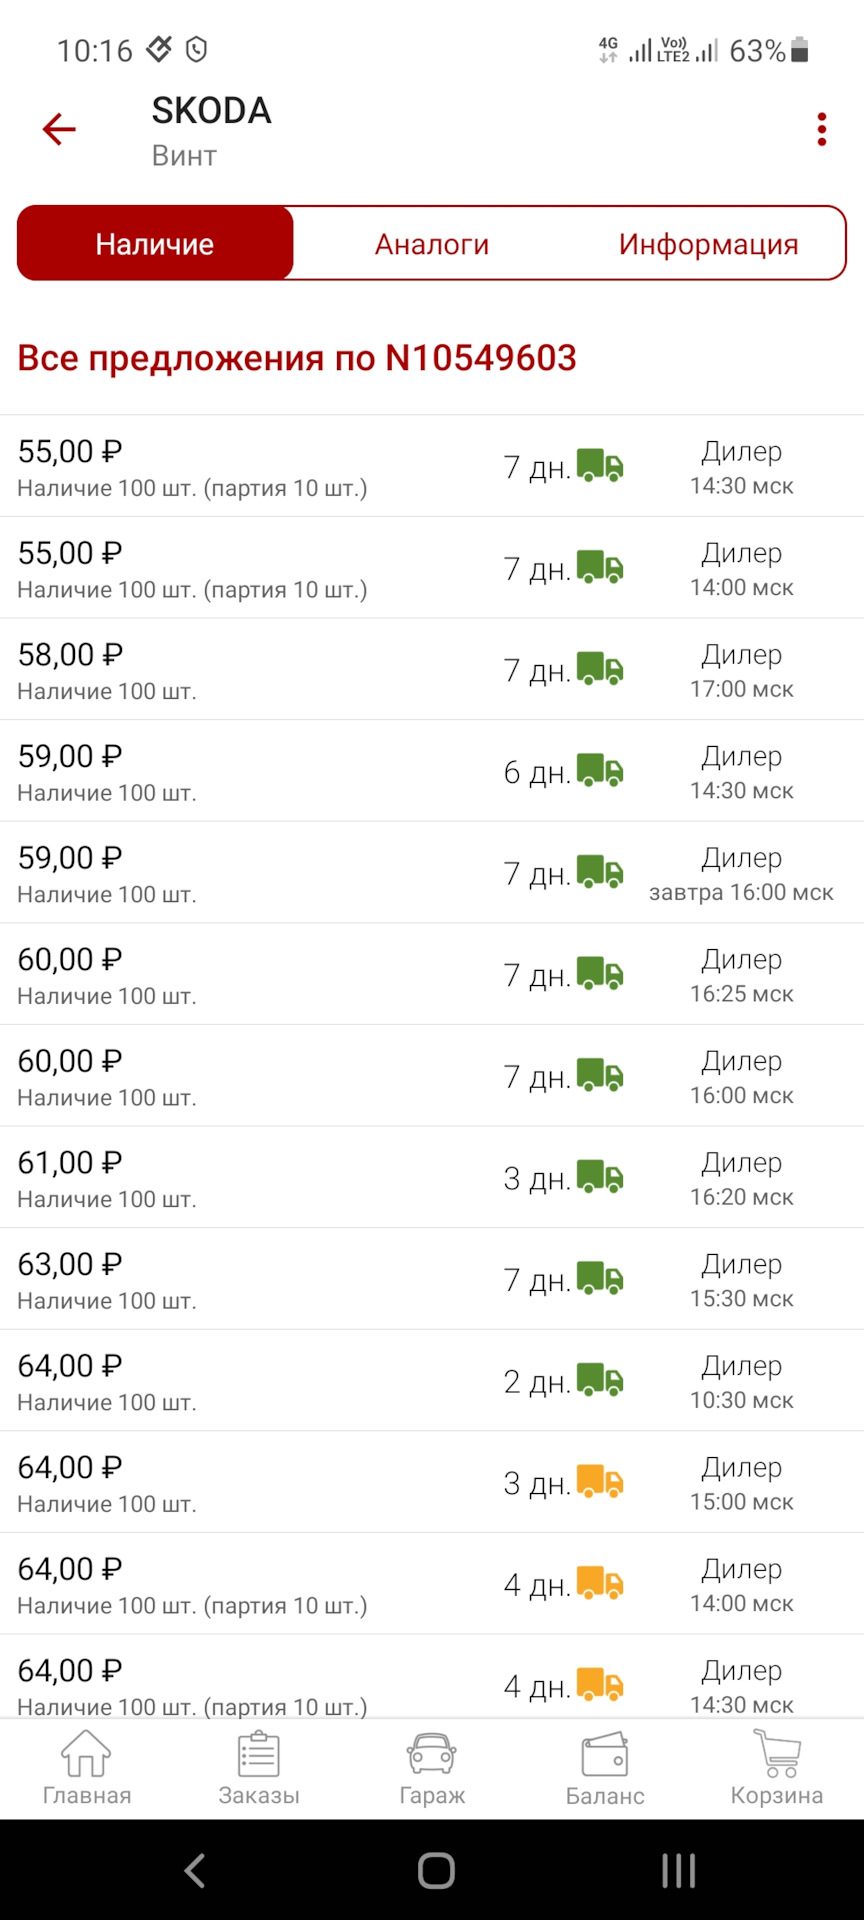
Task: Pick the 6 дн. delivery offer
Action: pyautogui.click(x=300, y=771)
